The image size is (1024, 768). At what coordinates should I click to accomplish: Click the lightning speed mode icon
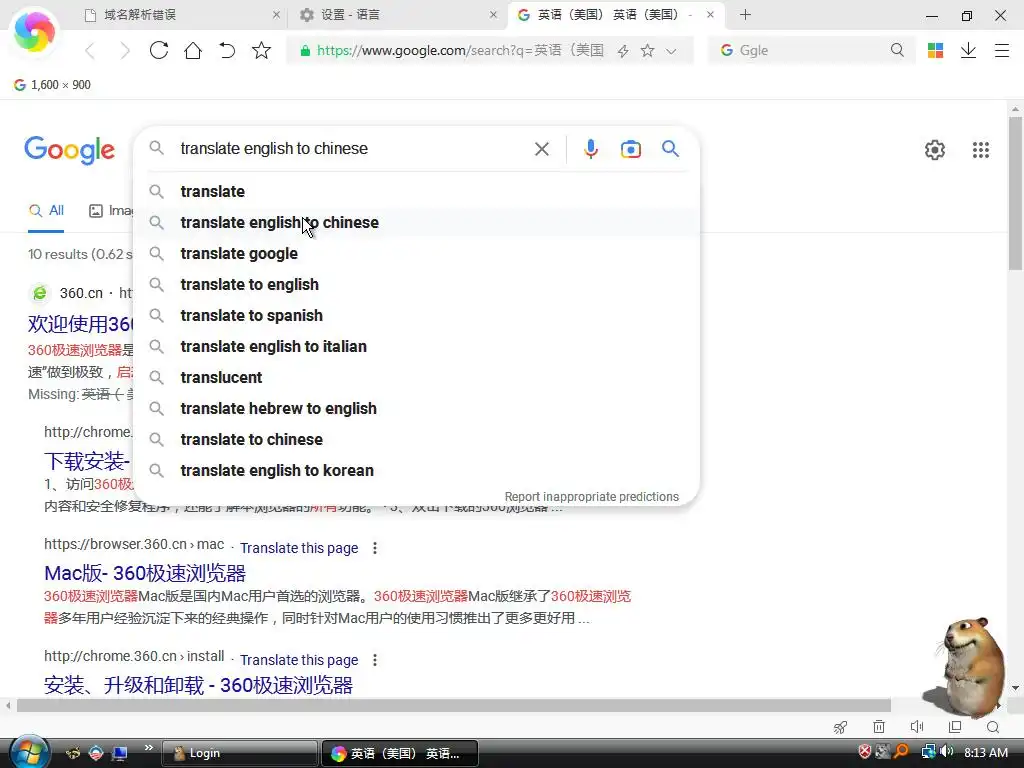[623, 51]
